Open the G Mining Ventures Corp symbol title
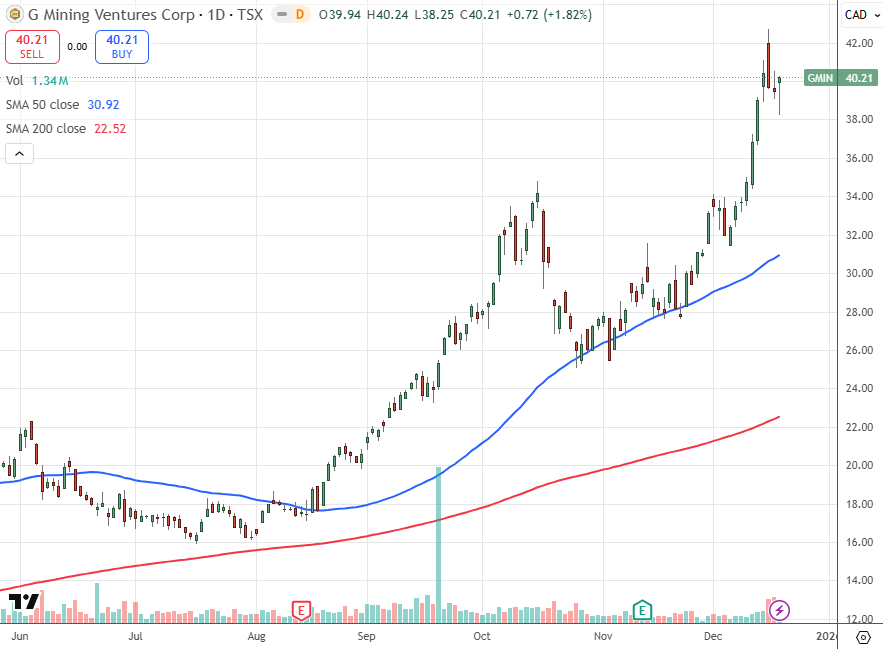The width and height of the screenshot is (883, 649). (x=112, y=15)
